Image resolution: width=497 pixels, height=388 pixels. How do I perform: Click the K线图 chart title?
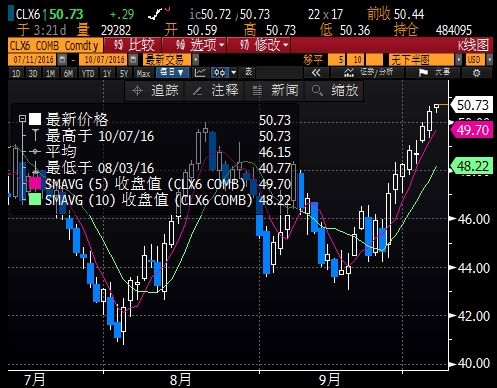[x=473, y=45]
